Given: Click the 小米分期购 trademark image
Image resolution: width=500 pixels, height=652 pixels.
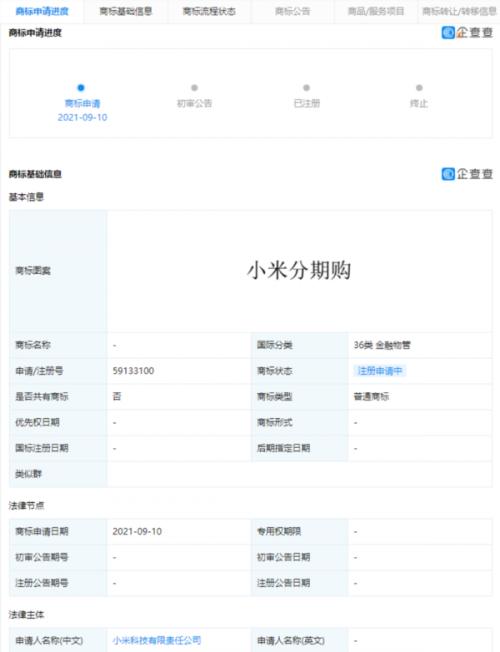Looking at the screenshot, I should pos(299,270).
